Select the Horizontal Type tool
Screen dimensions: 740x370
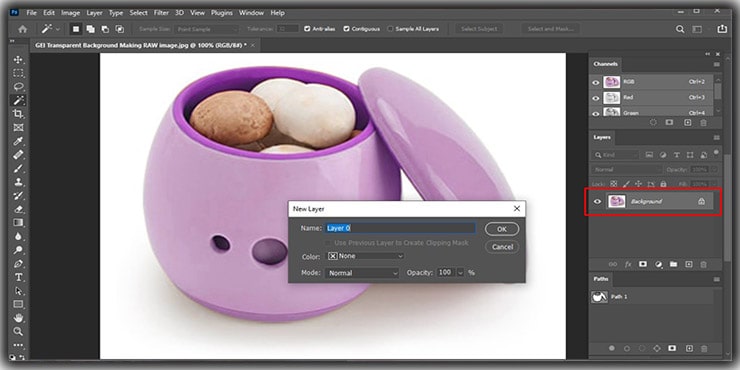pyautogui.click(x=18, y=277)
